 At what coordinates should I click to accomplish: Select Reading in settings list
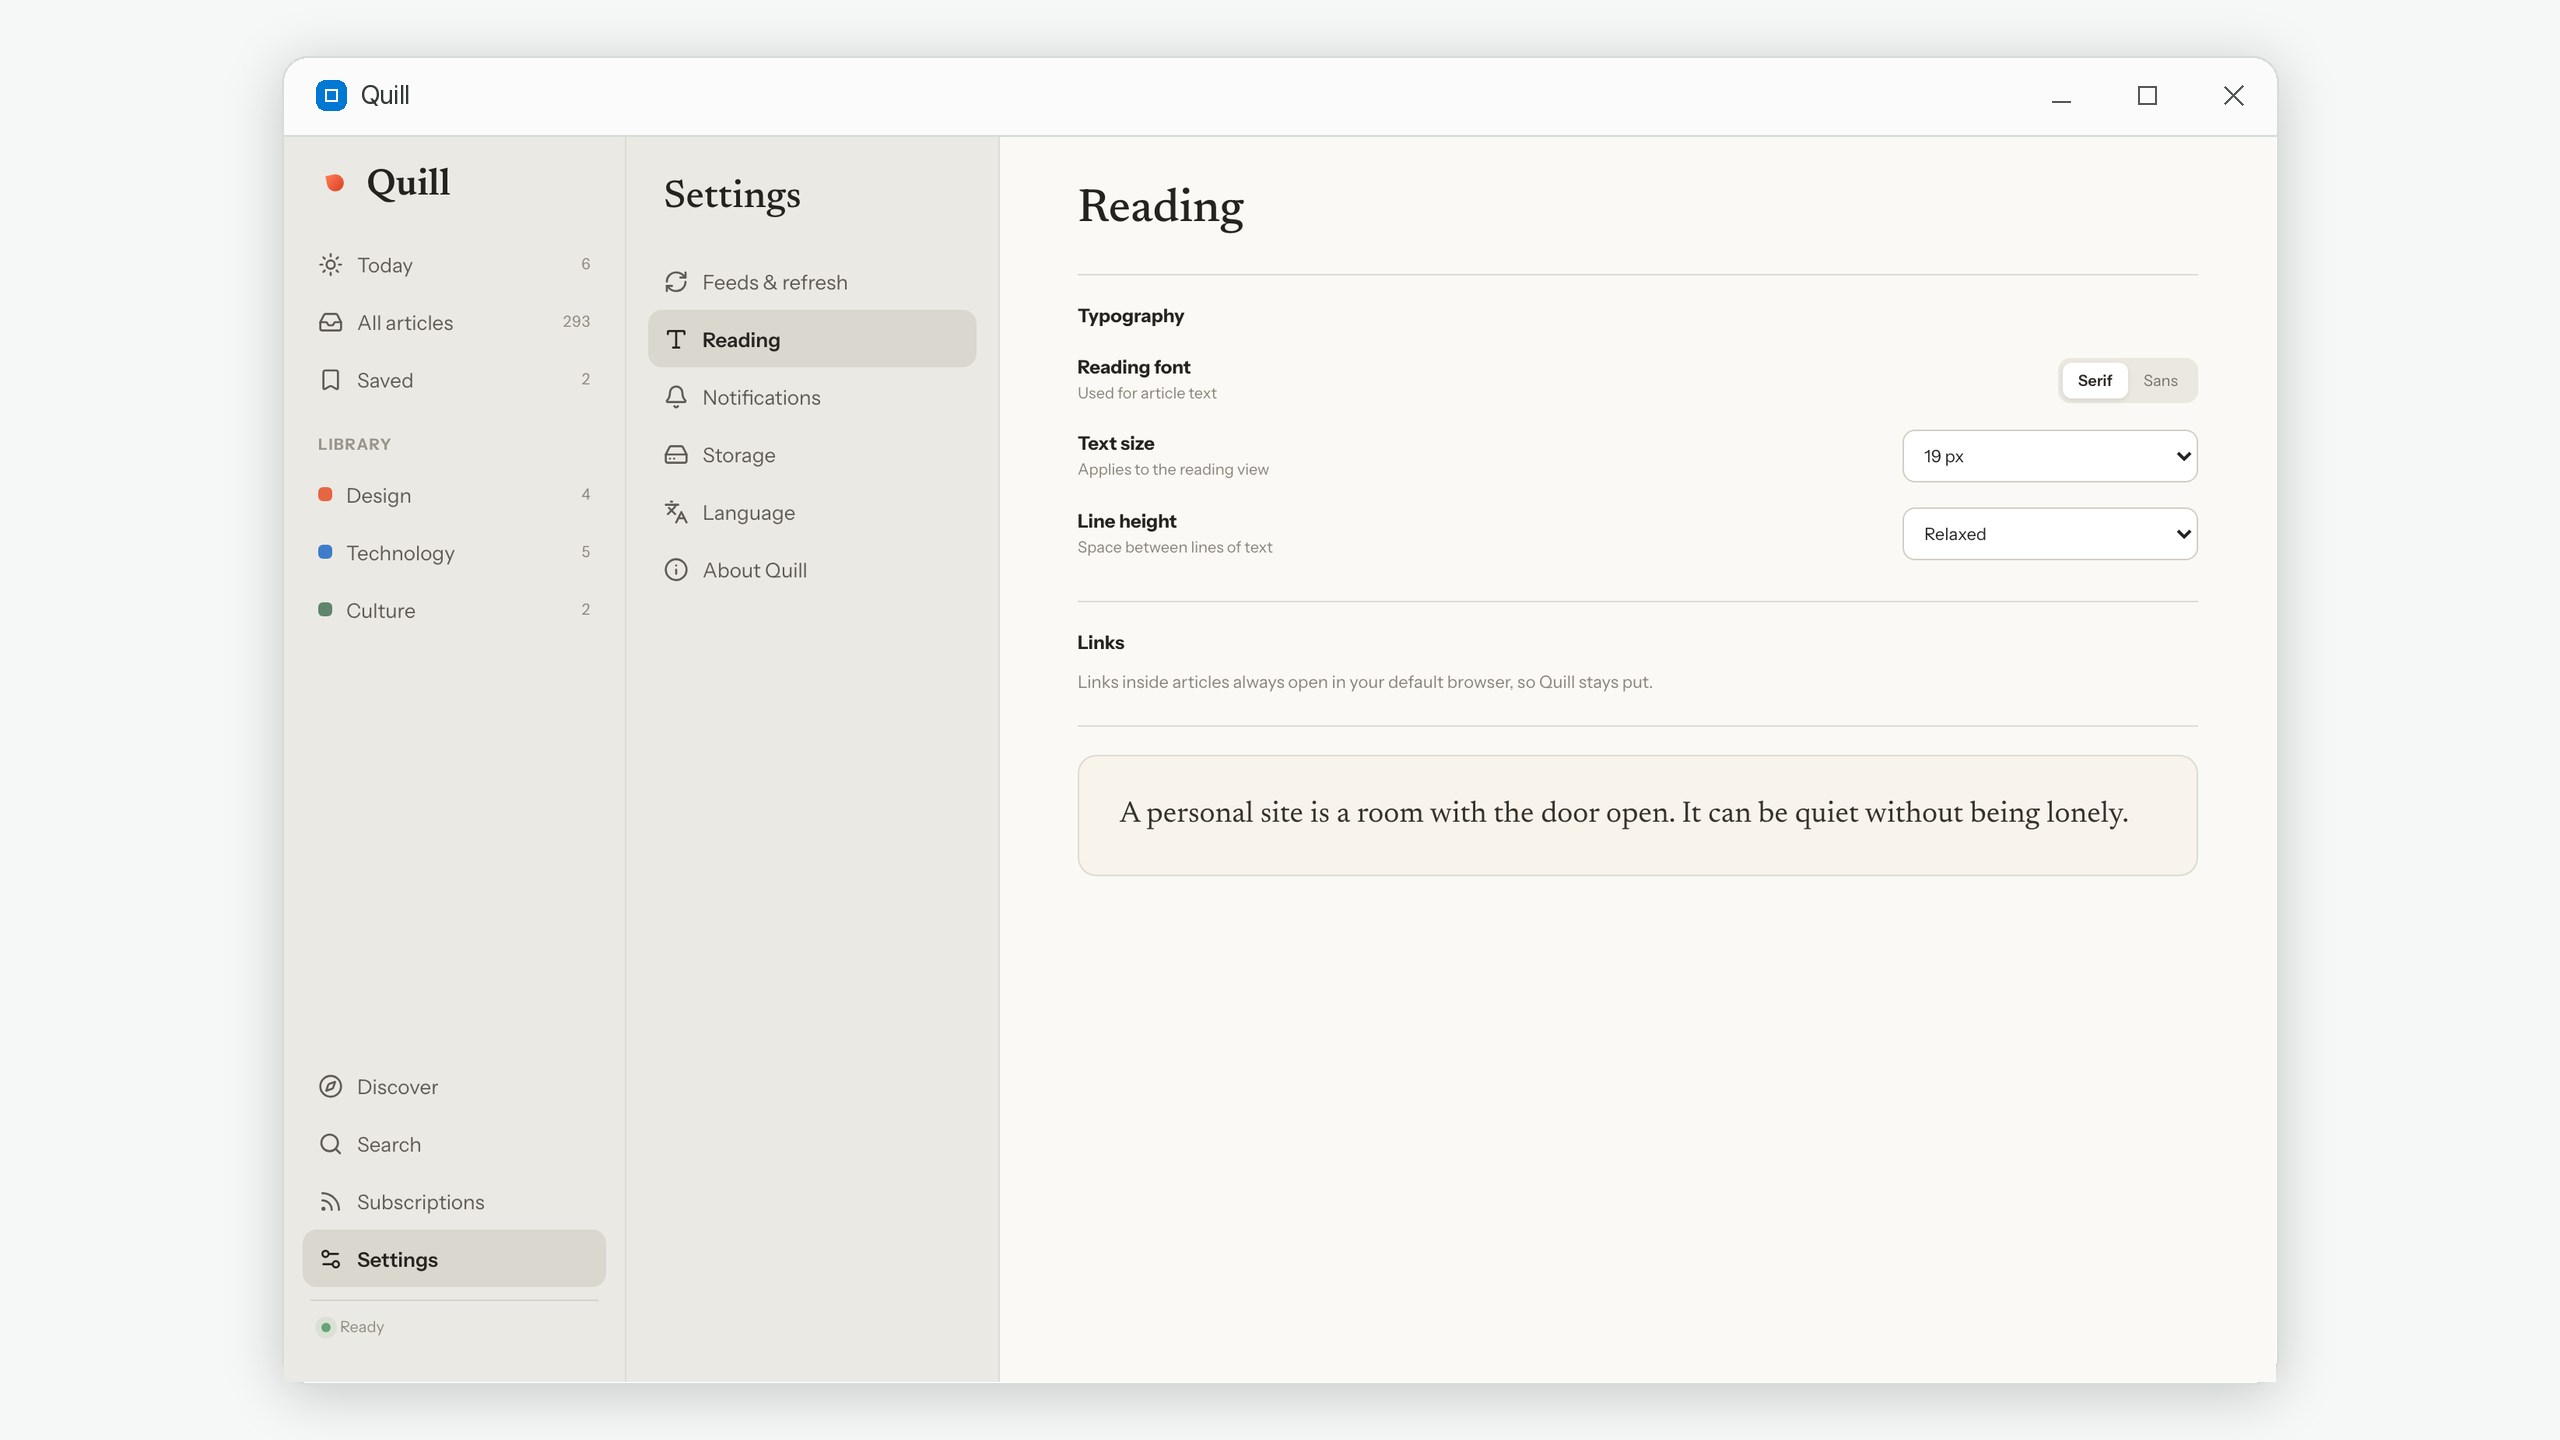[x=812, y=339]
